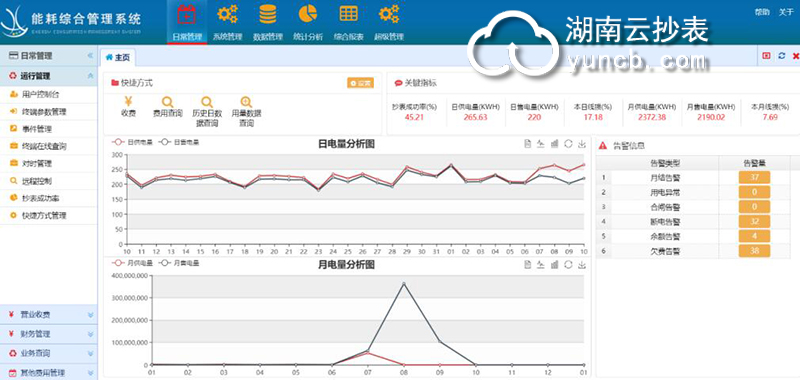Expand the 业务查询 sidebar section chevron

90,353
